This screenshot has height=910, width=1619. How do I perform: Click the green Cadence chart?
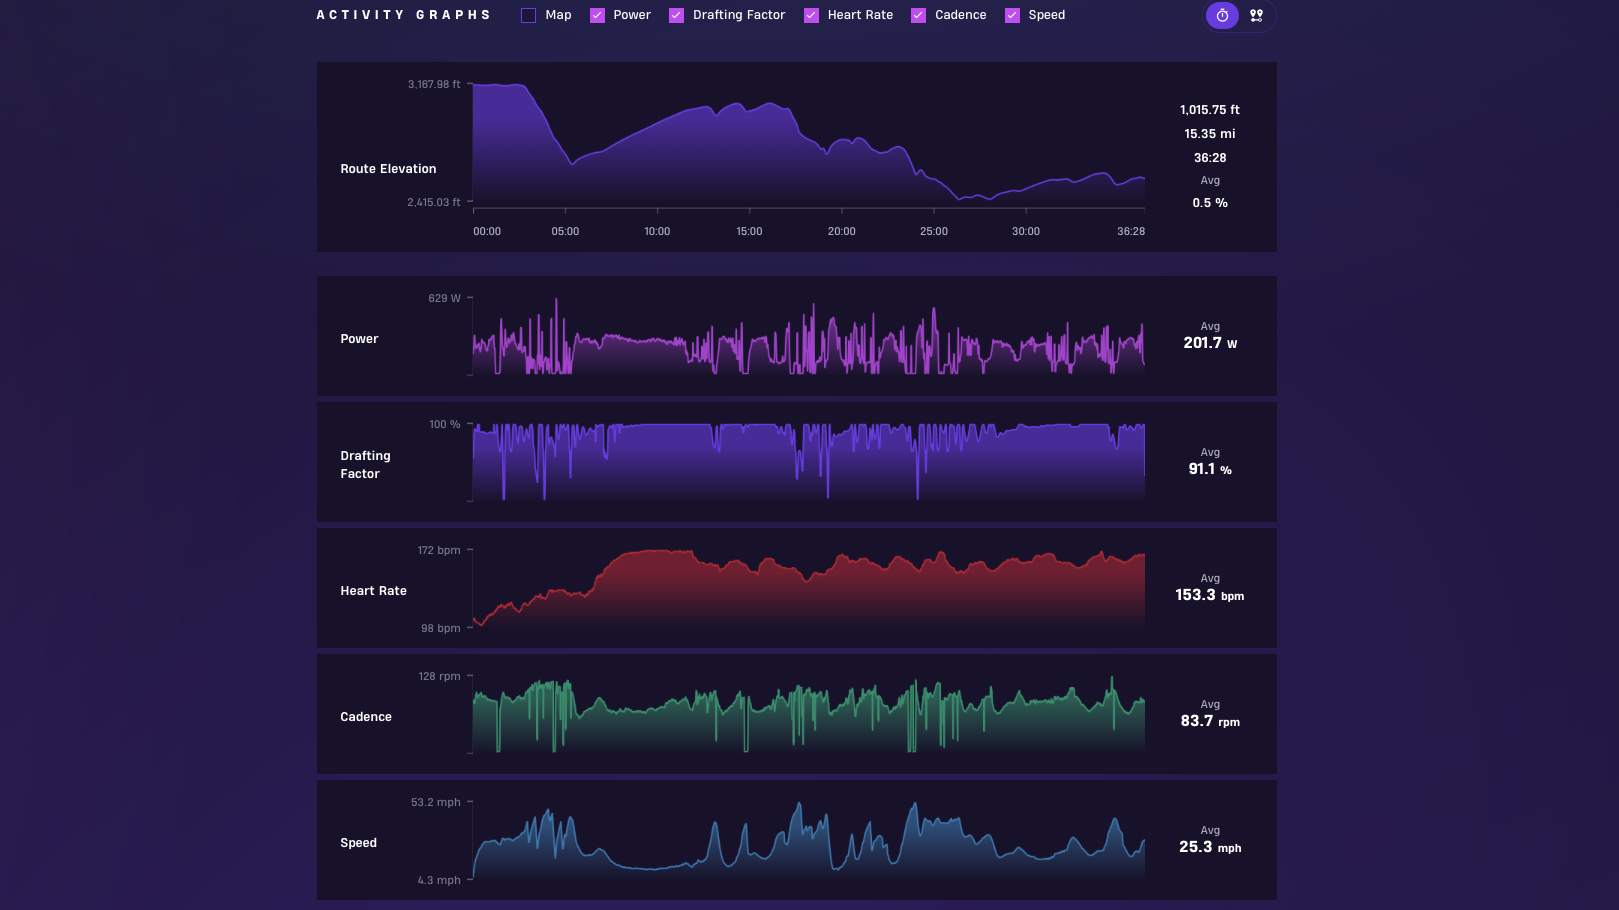point(808,714)
